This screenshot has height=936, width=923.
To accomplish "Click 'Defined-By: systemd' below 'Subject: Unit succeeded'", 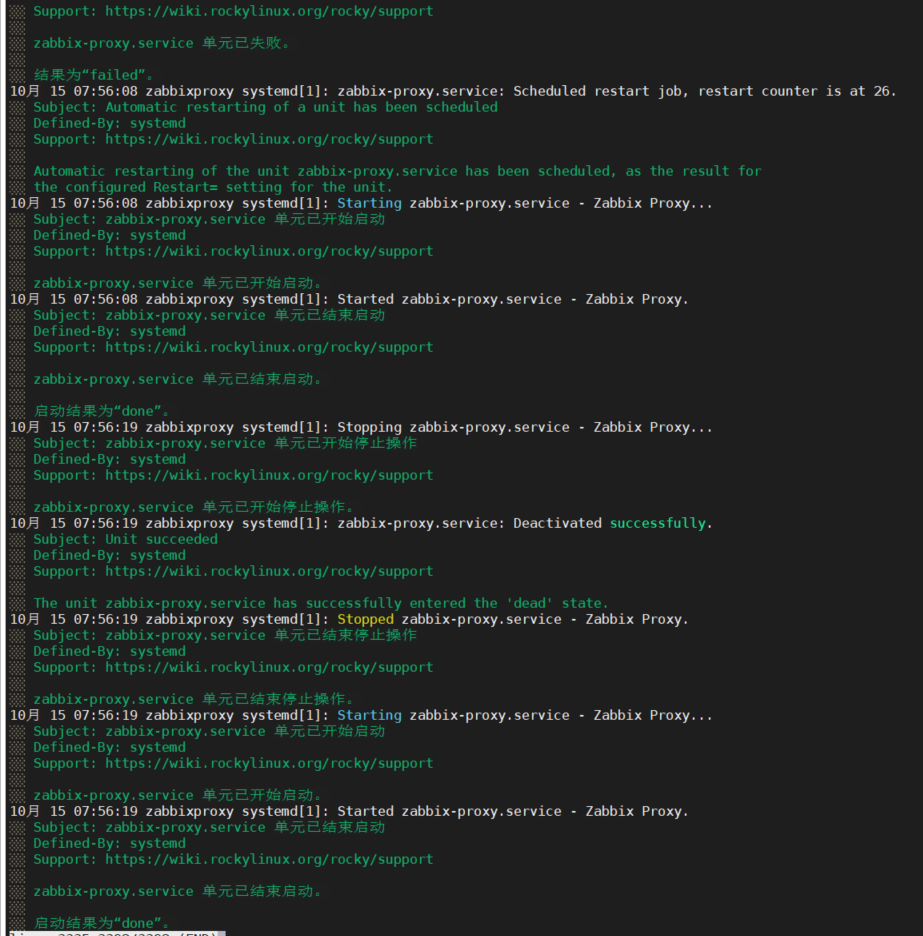I will [x=109, y=556].
